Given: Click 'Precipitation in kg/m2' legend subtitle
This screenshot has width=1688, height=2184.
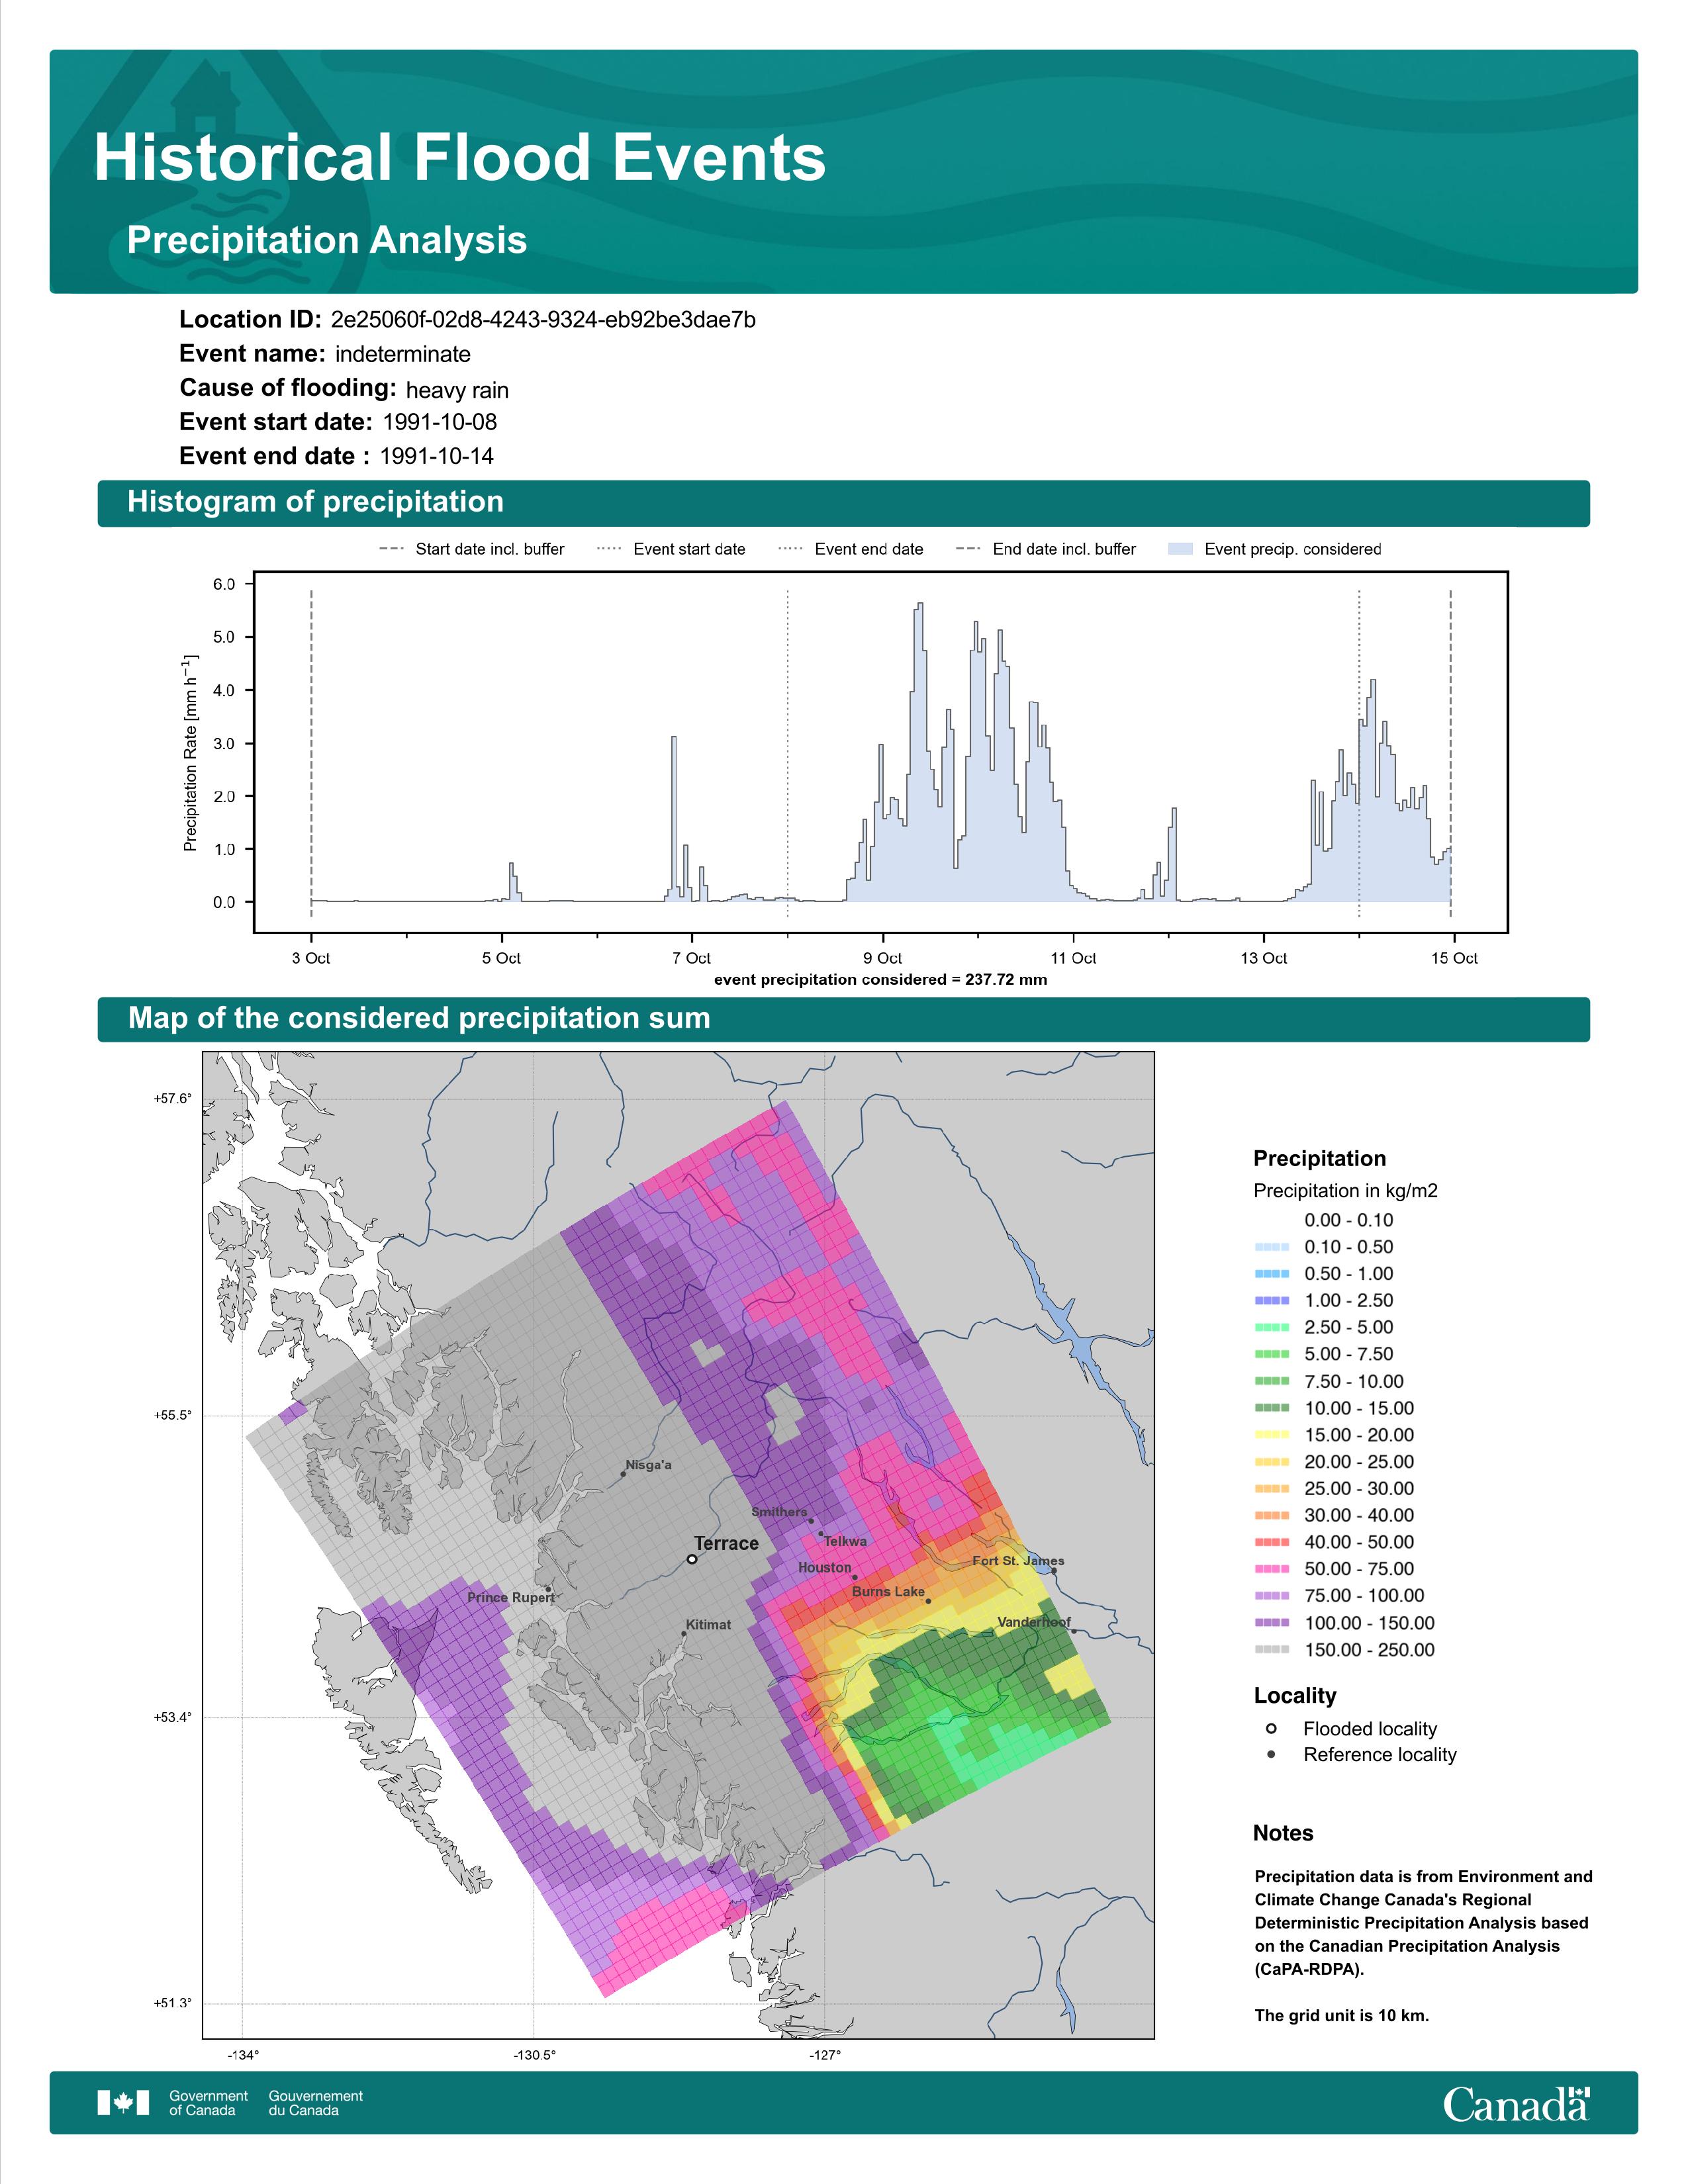Looking at the screenshot, I should point(1345,1190).
